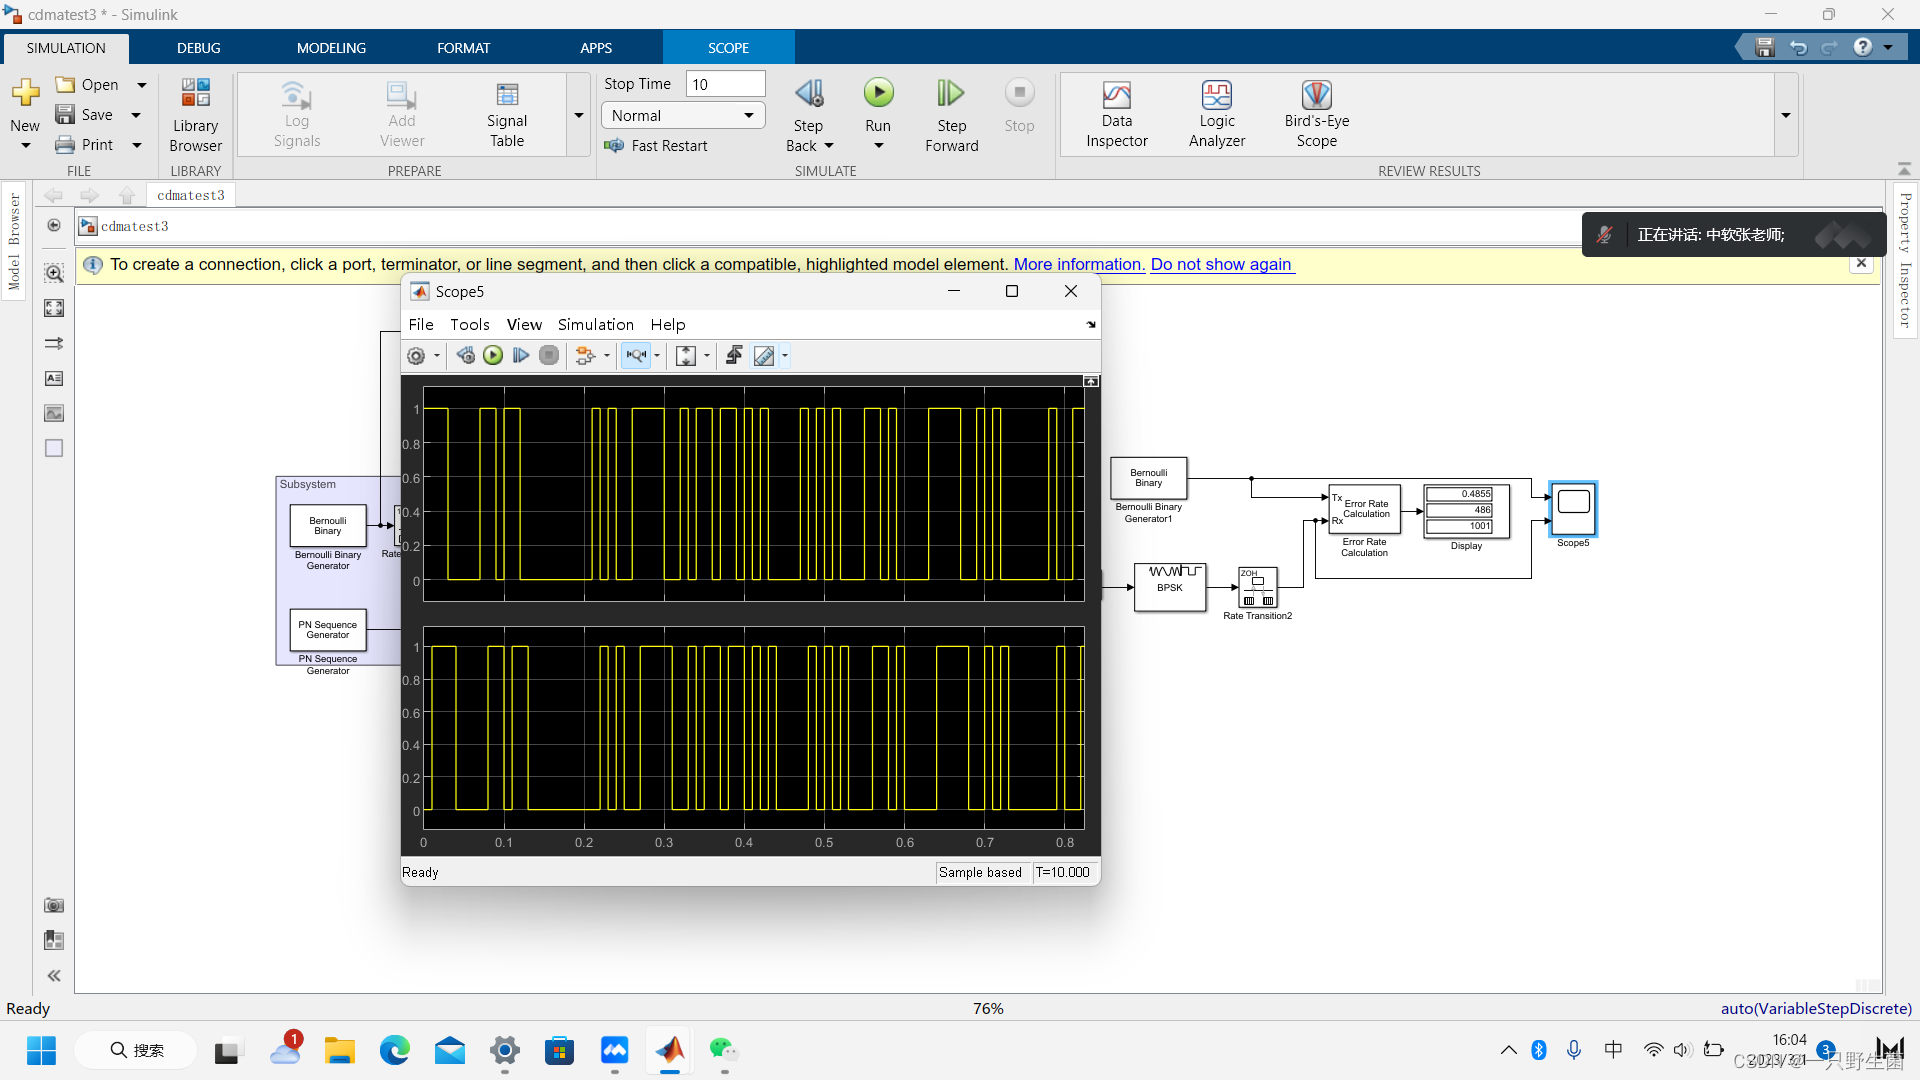Click the scope Scale Y-axis limits icon
The image size is (1920, 1080).
coord(685,356)
